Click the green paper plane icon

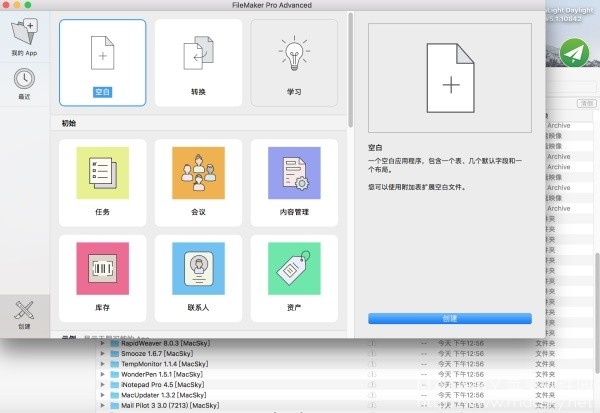click(x=574, y=53)
